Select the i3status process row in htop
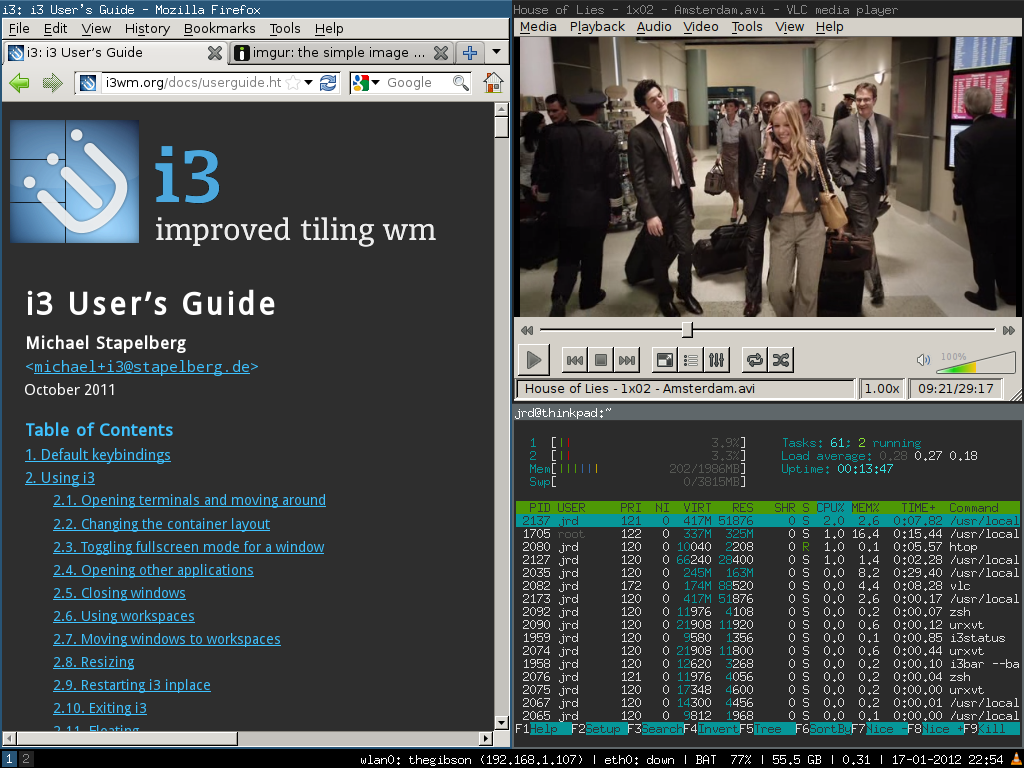 click(767, 637)
